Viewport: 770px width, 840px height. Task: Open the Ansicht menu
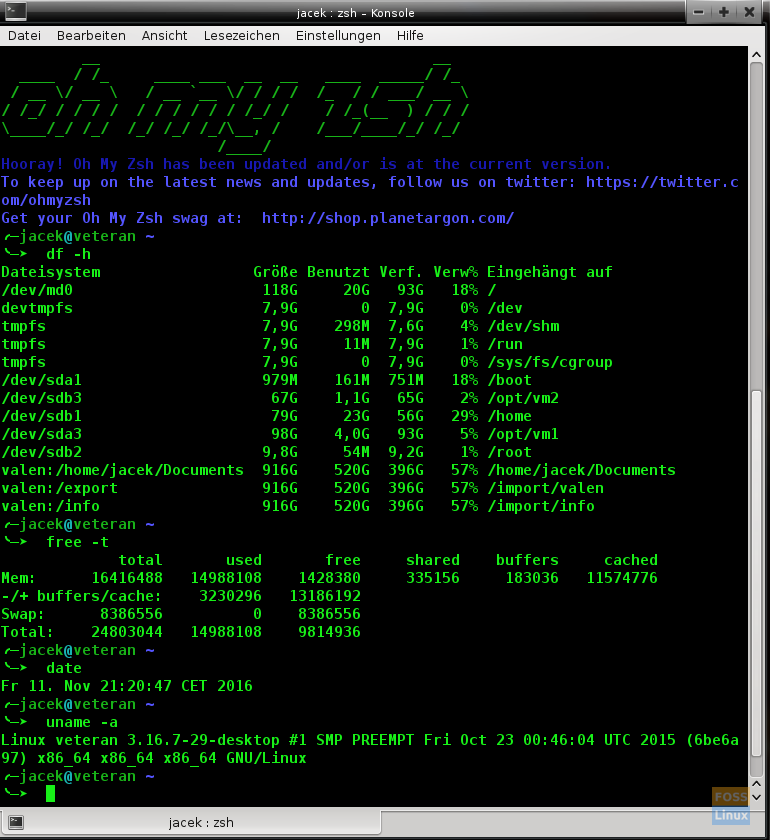click(x=165, y=35)
